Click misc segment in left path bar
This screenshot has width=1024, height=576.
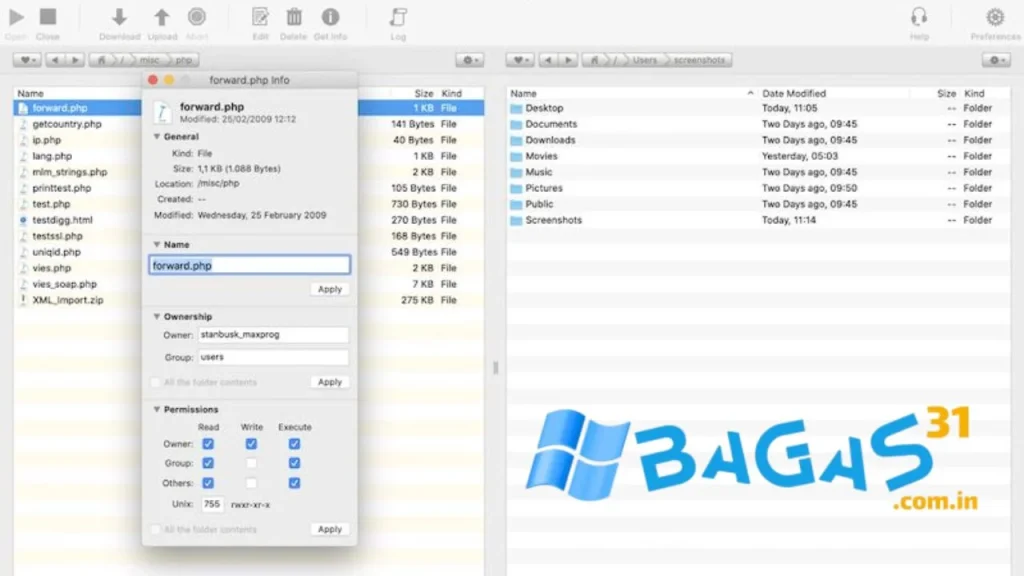click(x=149, y=60)
